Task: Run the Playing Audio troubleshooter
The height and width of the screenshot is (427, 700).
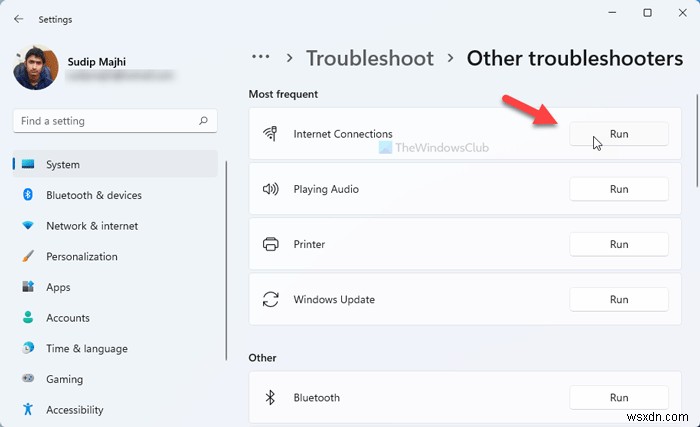Action: click(619, 189)
